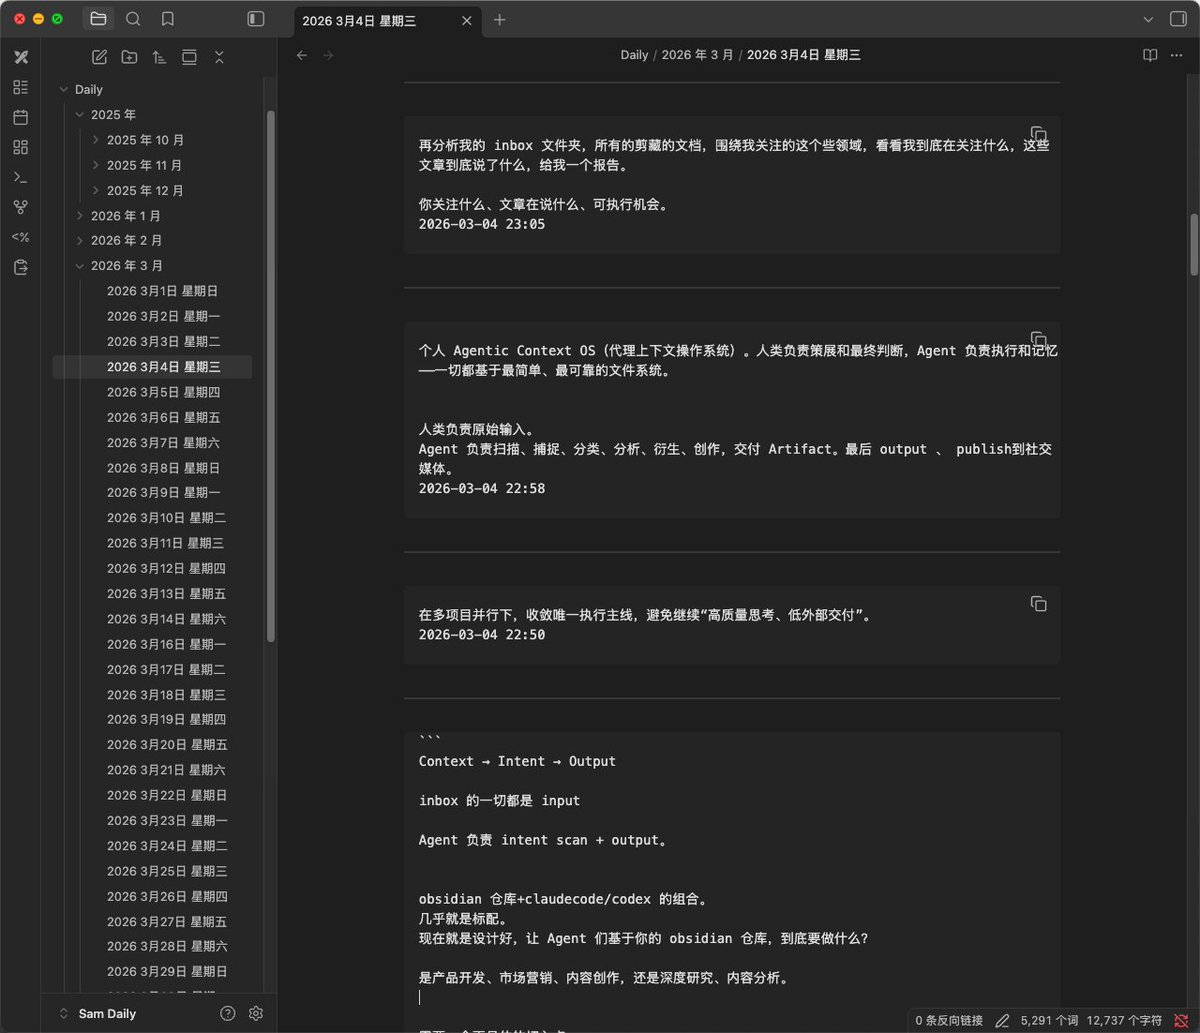This screenshot has height=1033, width=1200.
Task: Create a new note
Action: pyautogui.click(x=99, y=57)
